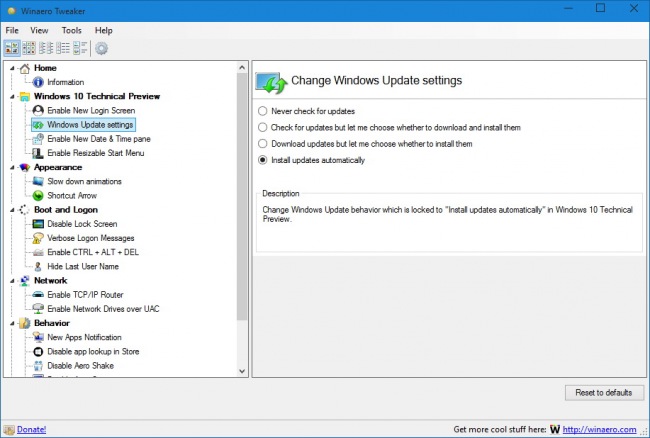Click the tree scrollbar down arrow

(x=242, y=371)
